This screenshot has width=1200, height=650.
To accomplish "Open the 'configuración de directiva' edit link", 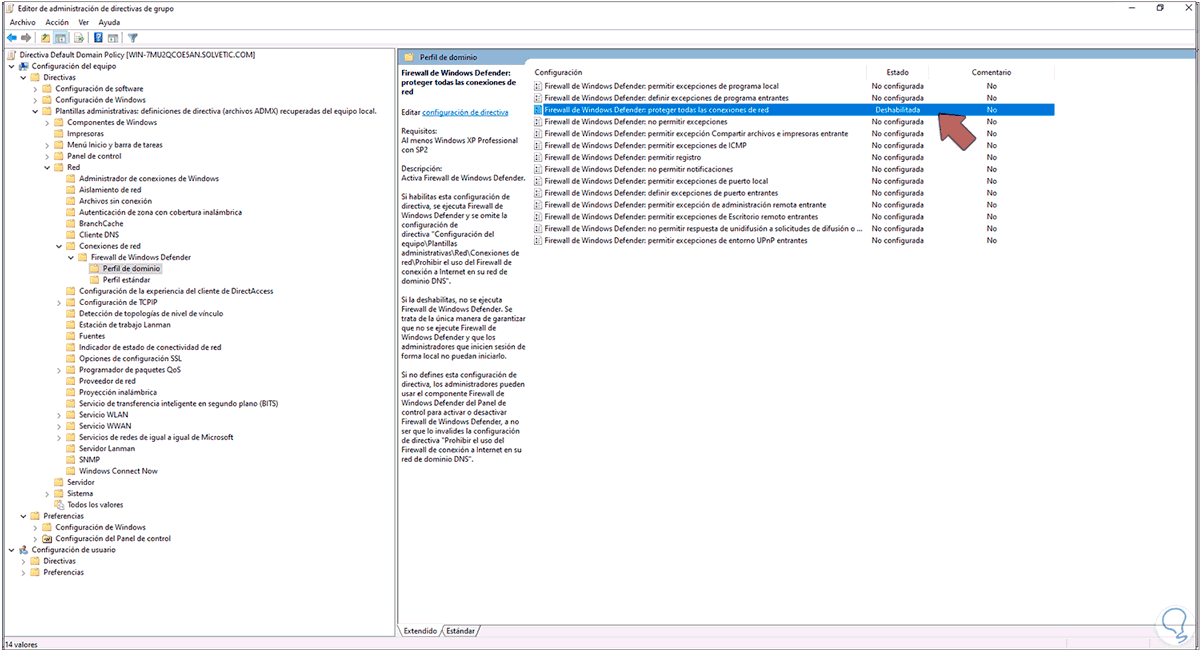I will 465,112.
